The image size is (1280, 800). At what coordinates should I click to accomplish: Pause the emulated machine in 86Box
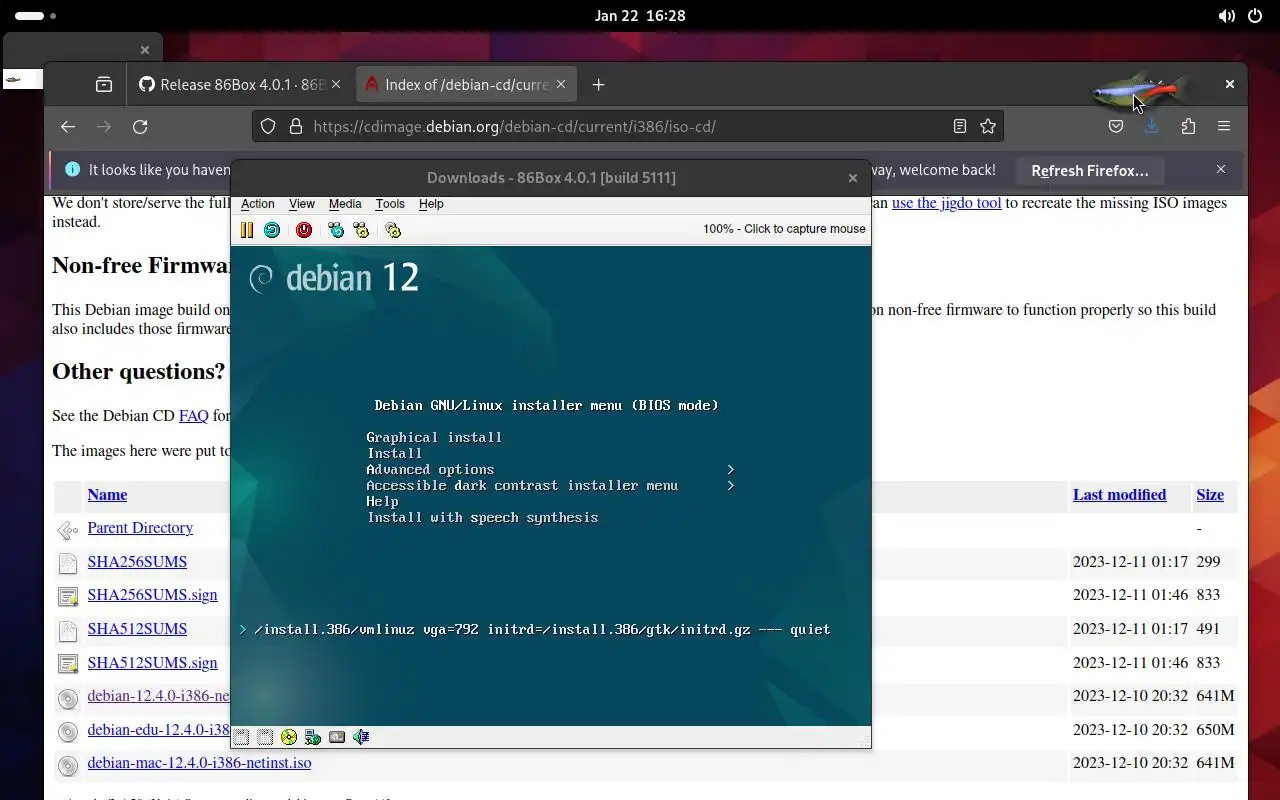pos(246,230)
